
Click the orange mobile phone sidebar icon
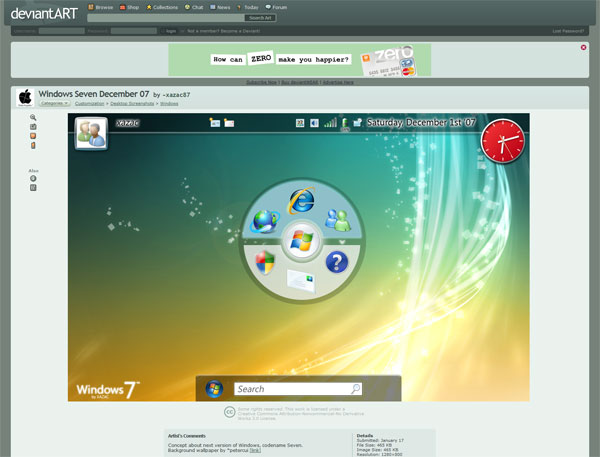33,145
